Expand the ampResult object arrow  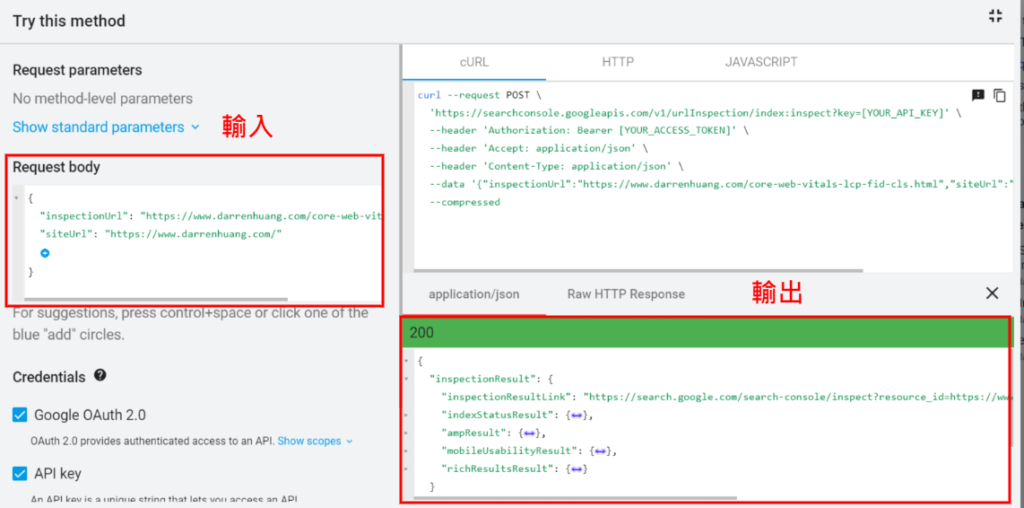coord(406,432)
